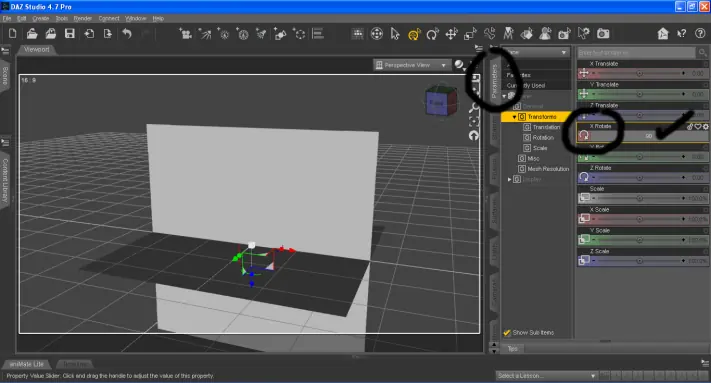The width and height of the screenshot is (711, 383).
Task: Click the Import file icon
Action: pos(89,34)
